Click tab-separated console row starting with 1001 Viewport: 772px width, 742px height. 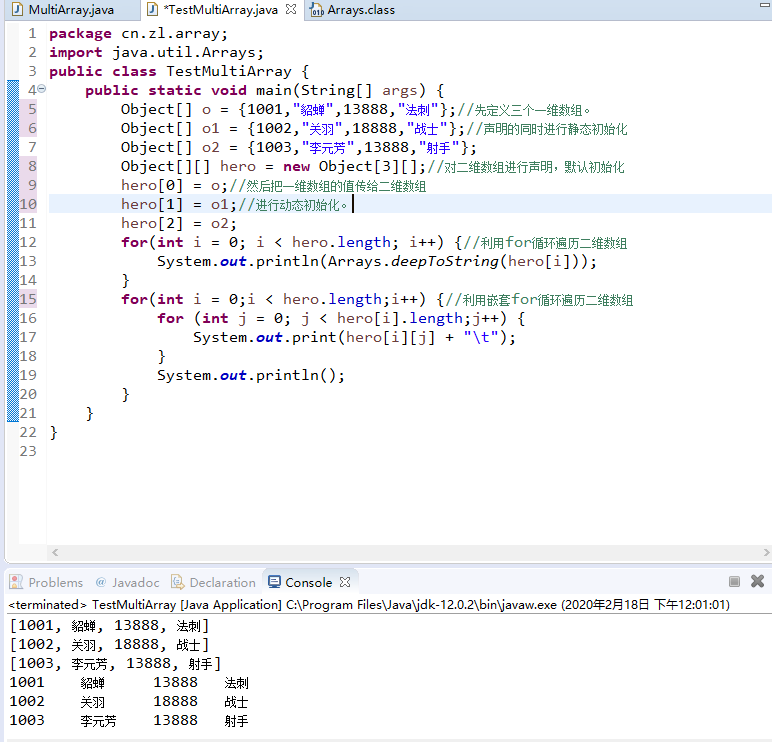pos(129,682)
